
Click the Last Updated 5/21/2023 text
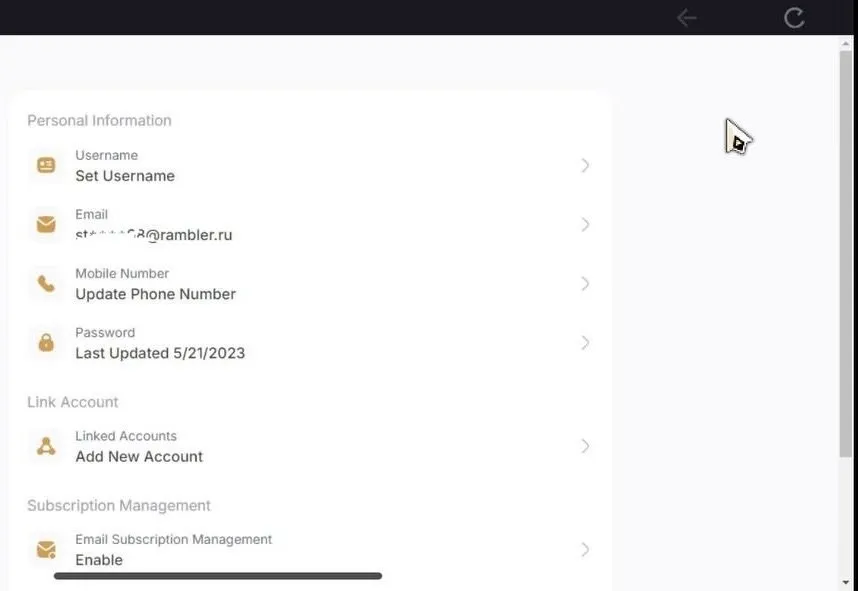coord(160,353)
